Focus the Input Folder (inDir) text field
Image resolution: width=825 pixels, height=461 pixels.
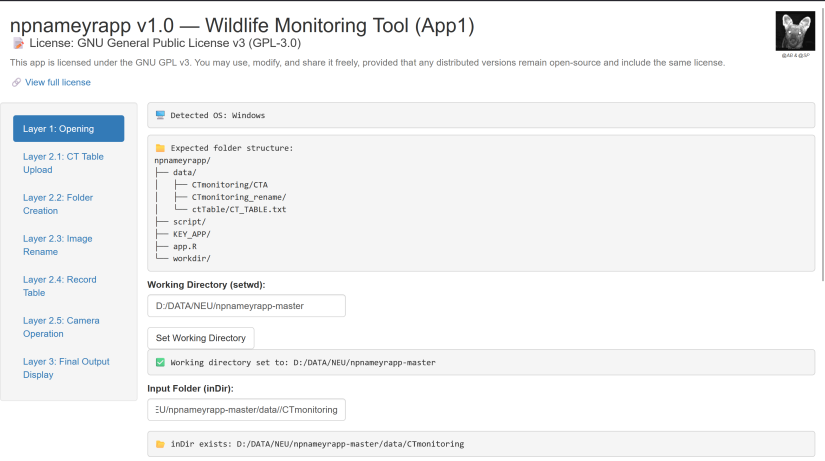(x=246, y=409)
